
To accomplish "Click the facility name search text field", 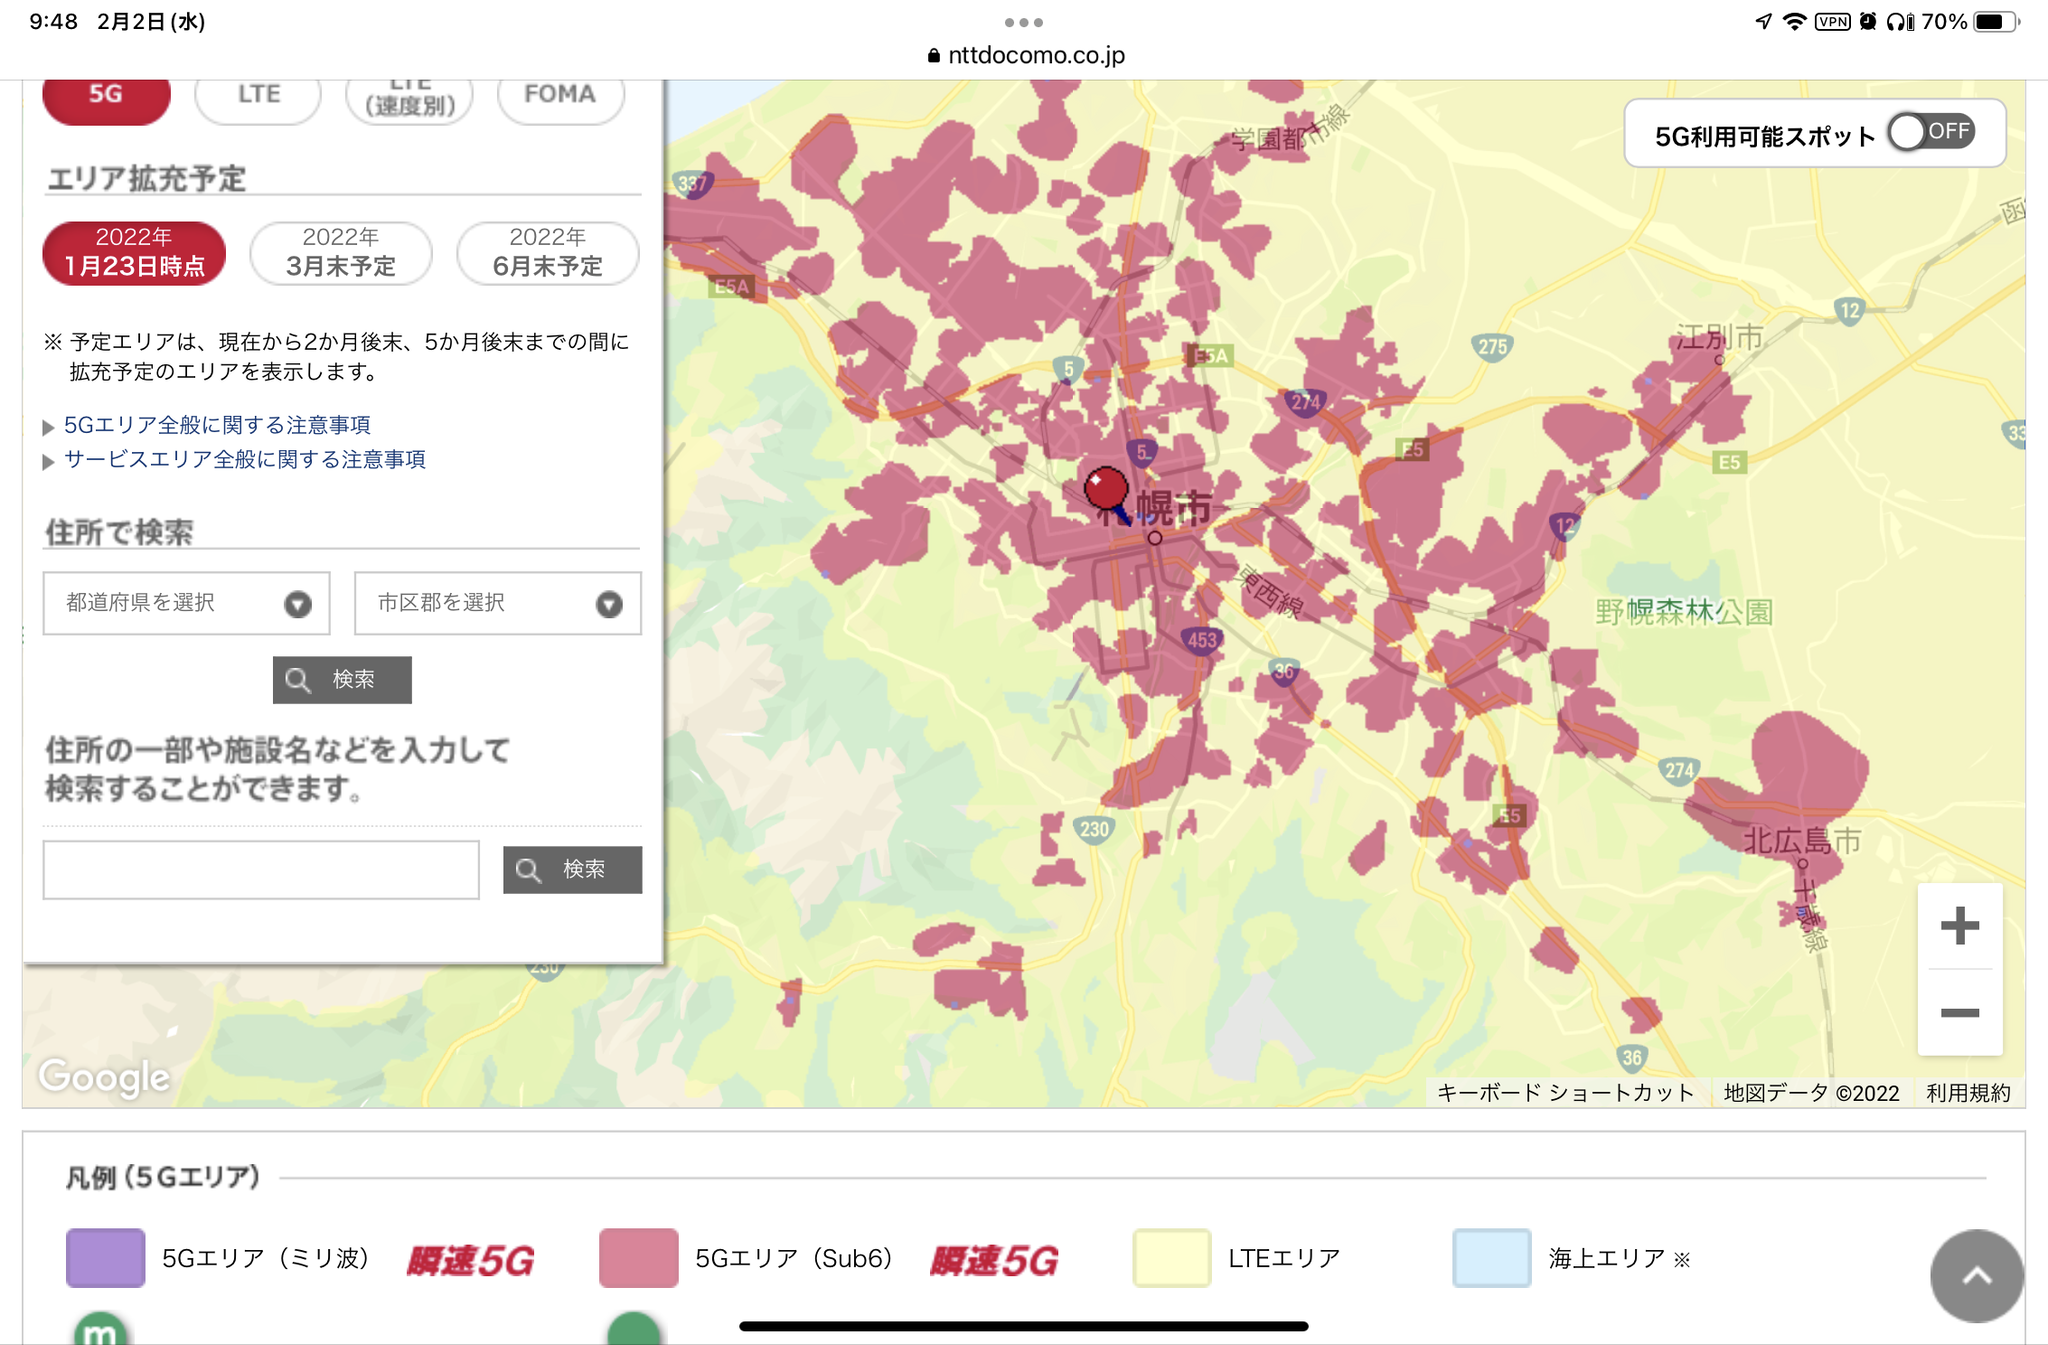I will [261, 869].
